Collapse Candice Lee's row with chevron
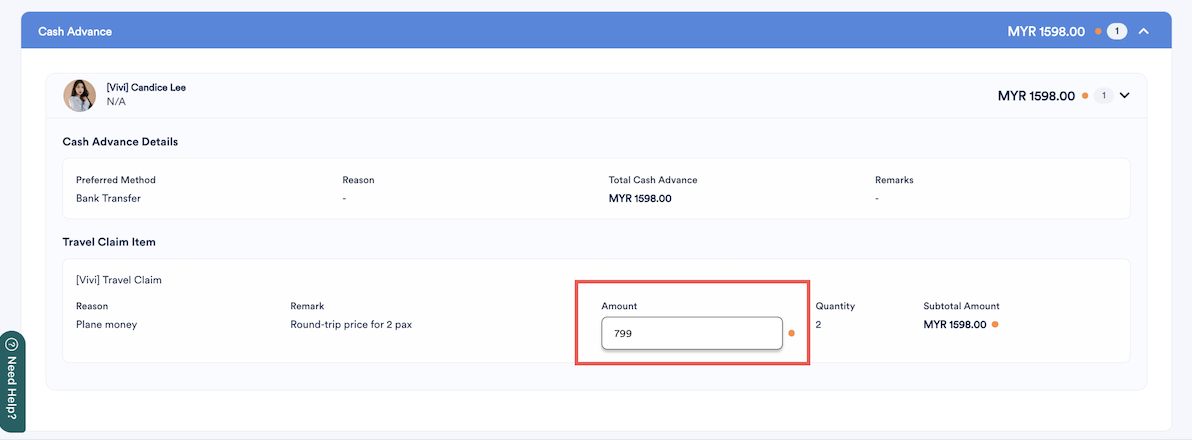The image size is (1192, 440). [1125, 96]
